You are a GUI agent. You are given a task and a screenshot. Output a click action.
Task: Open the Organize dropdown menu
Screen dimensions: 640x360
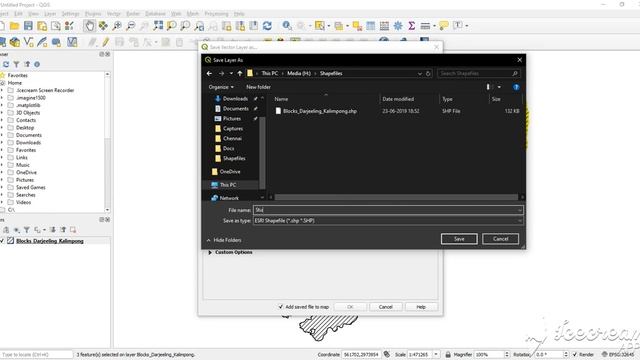(221, 87)
